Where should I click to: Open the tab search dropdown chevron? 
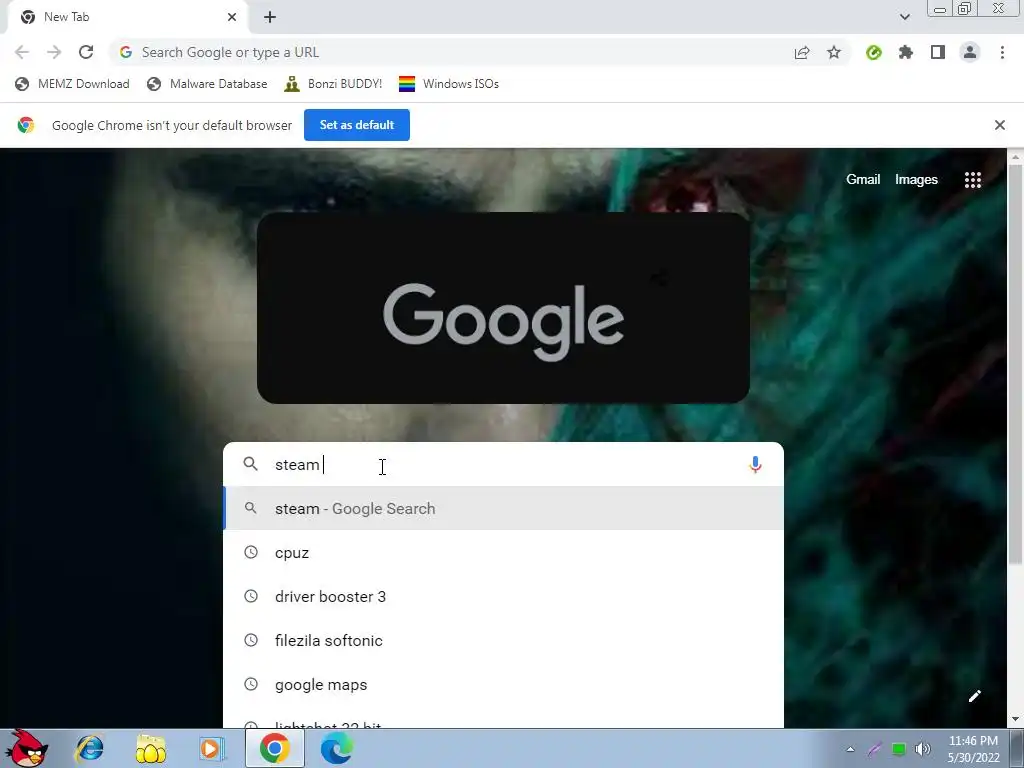pyautogui.click(x=904, y=17)
